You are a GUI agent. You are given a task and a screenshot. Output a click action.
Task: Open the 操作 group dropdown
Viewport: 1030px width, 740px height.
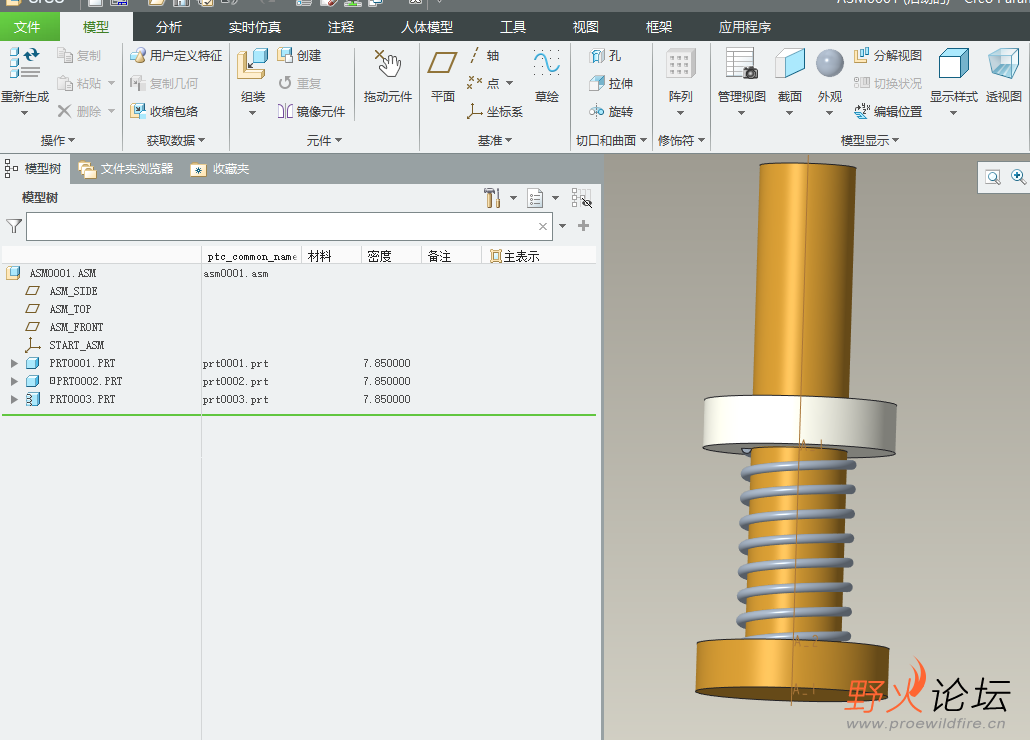58,141
